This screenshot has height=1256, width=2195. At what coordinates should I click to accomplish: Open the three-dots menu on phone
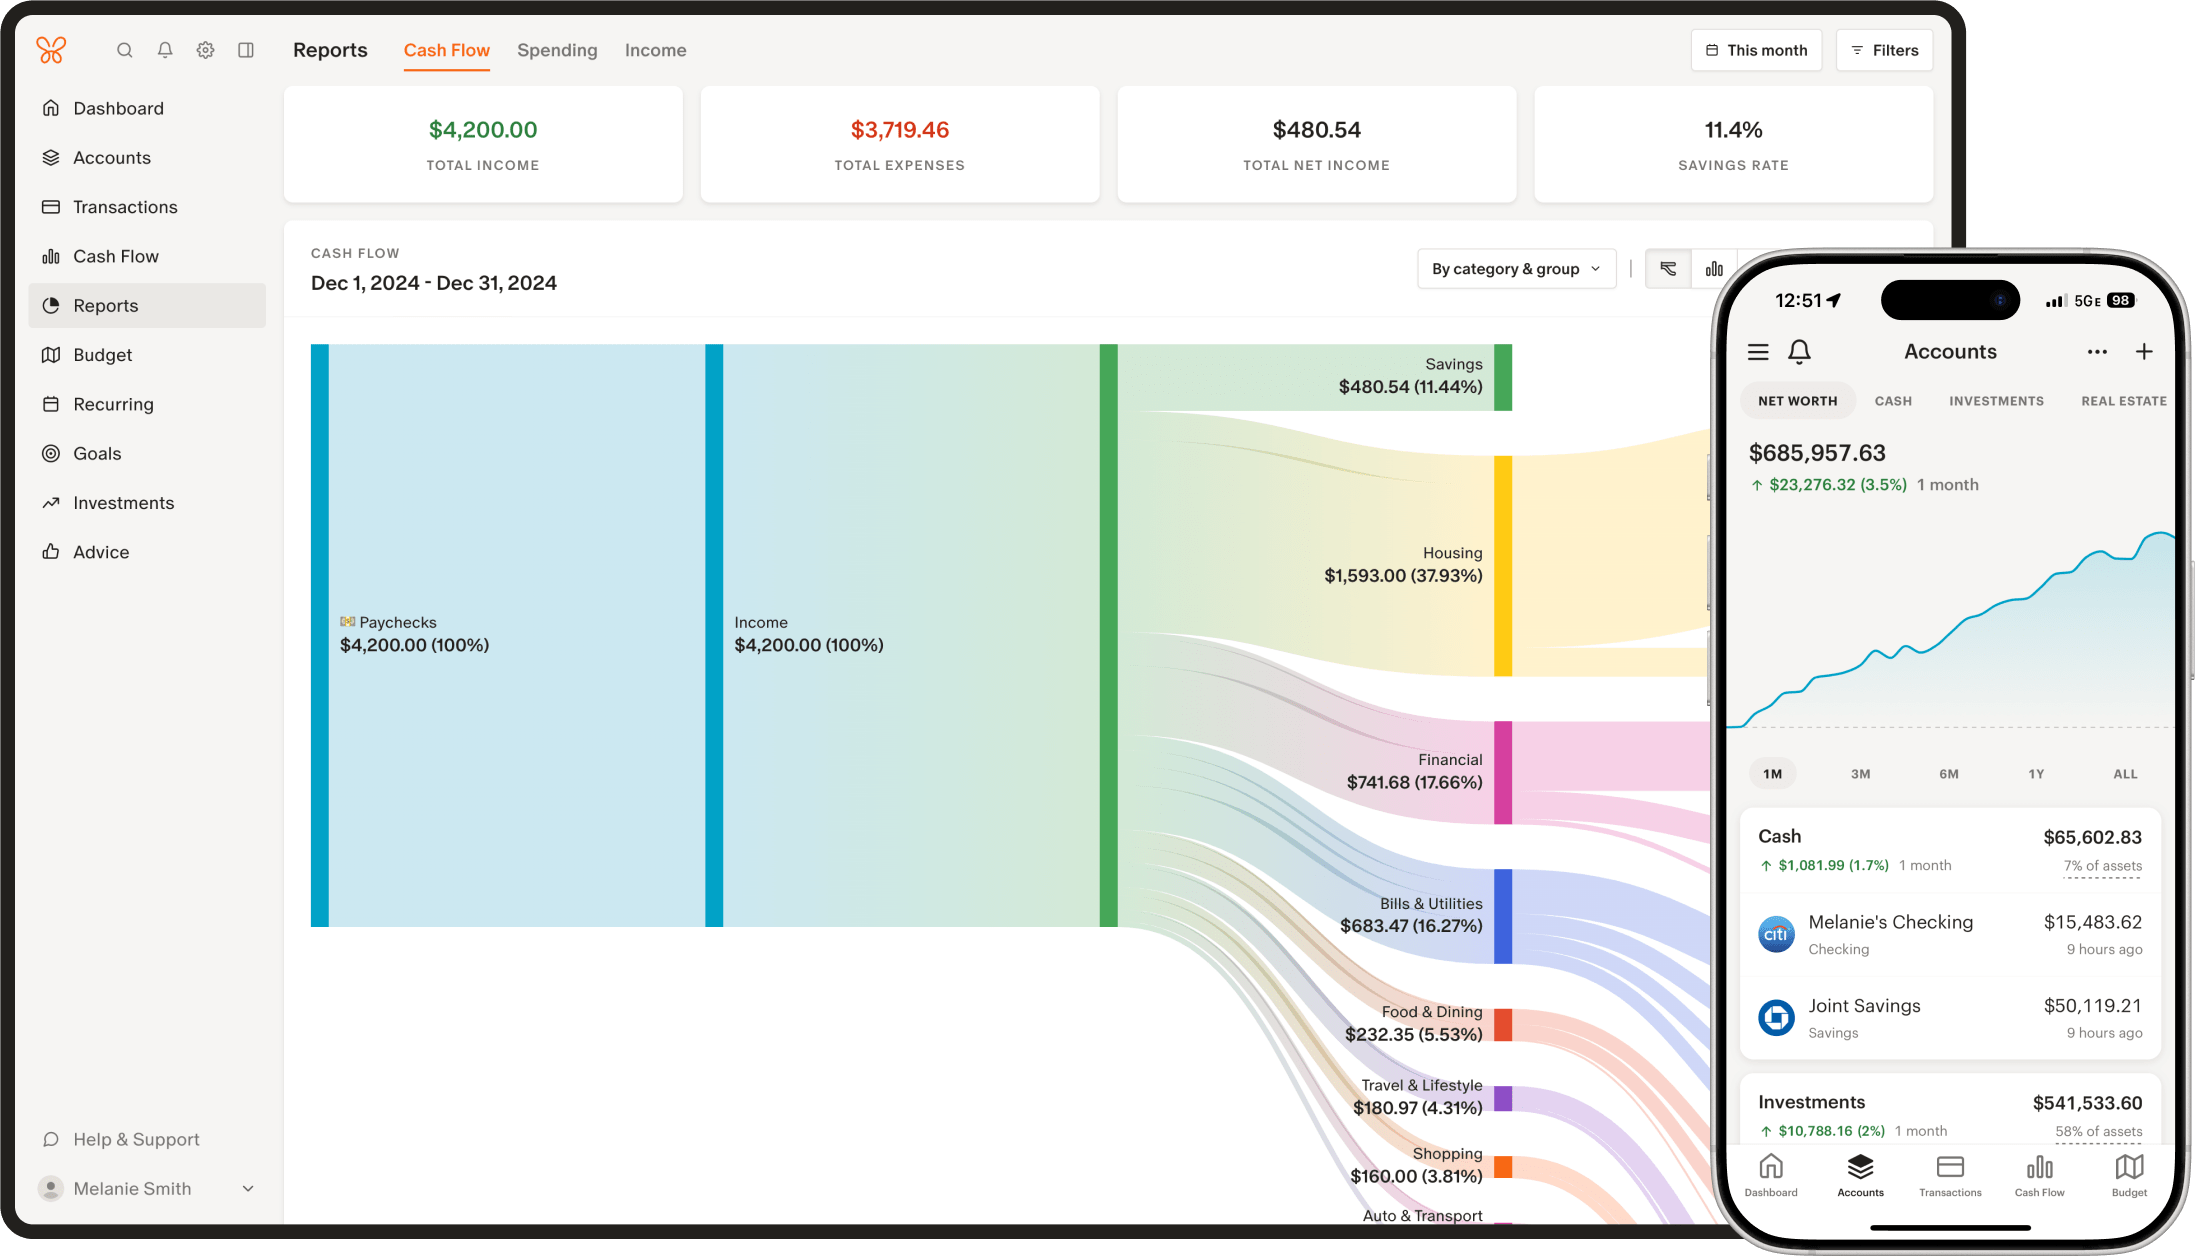point(2097,352)
